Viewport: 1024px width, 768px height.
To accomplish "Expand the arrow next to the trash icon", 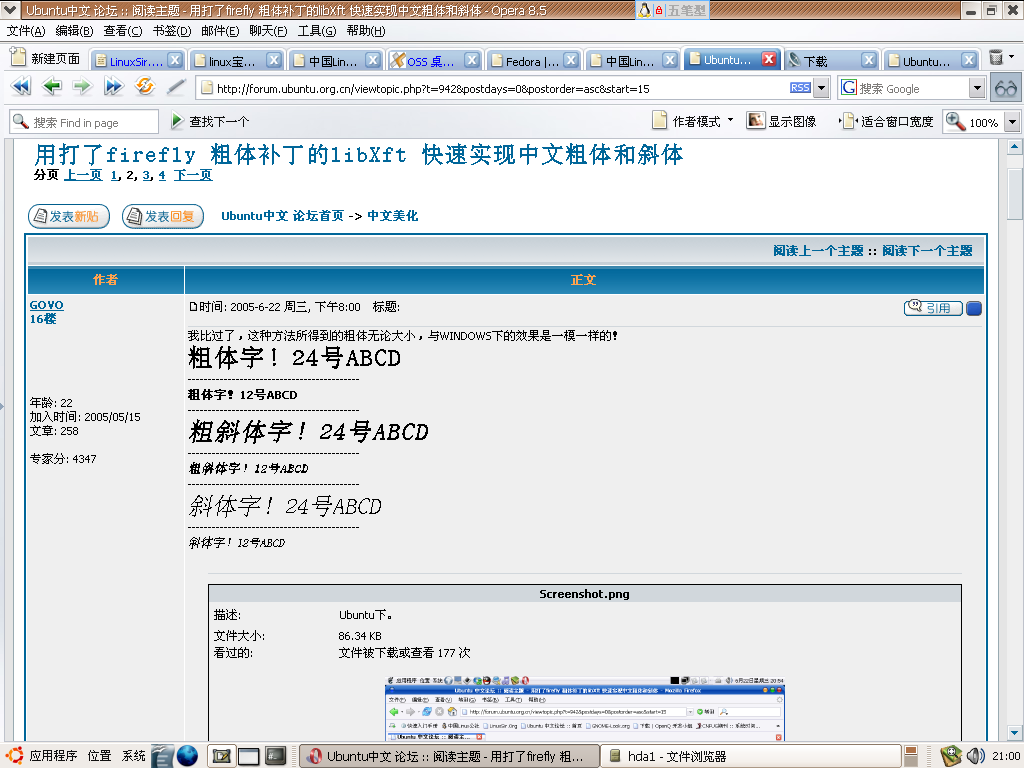I will click(x=1012, y=57).
